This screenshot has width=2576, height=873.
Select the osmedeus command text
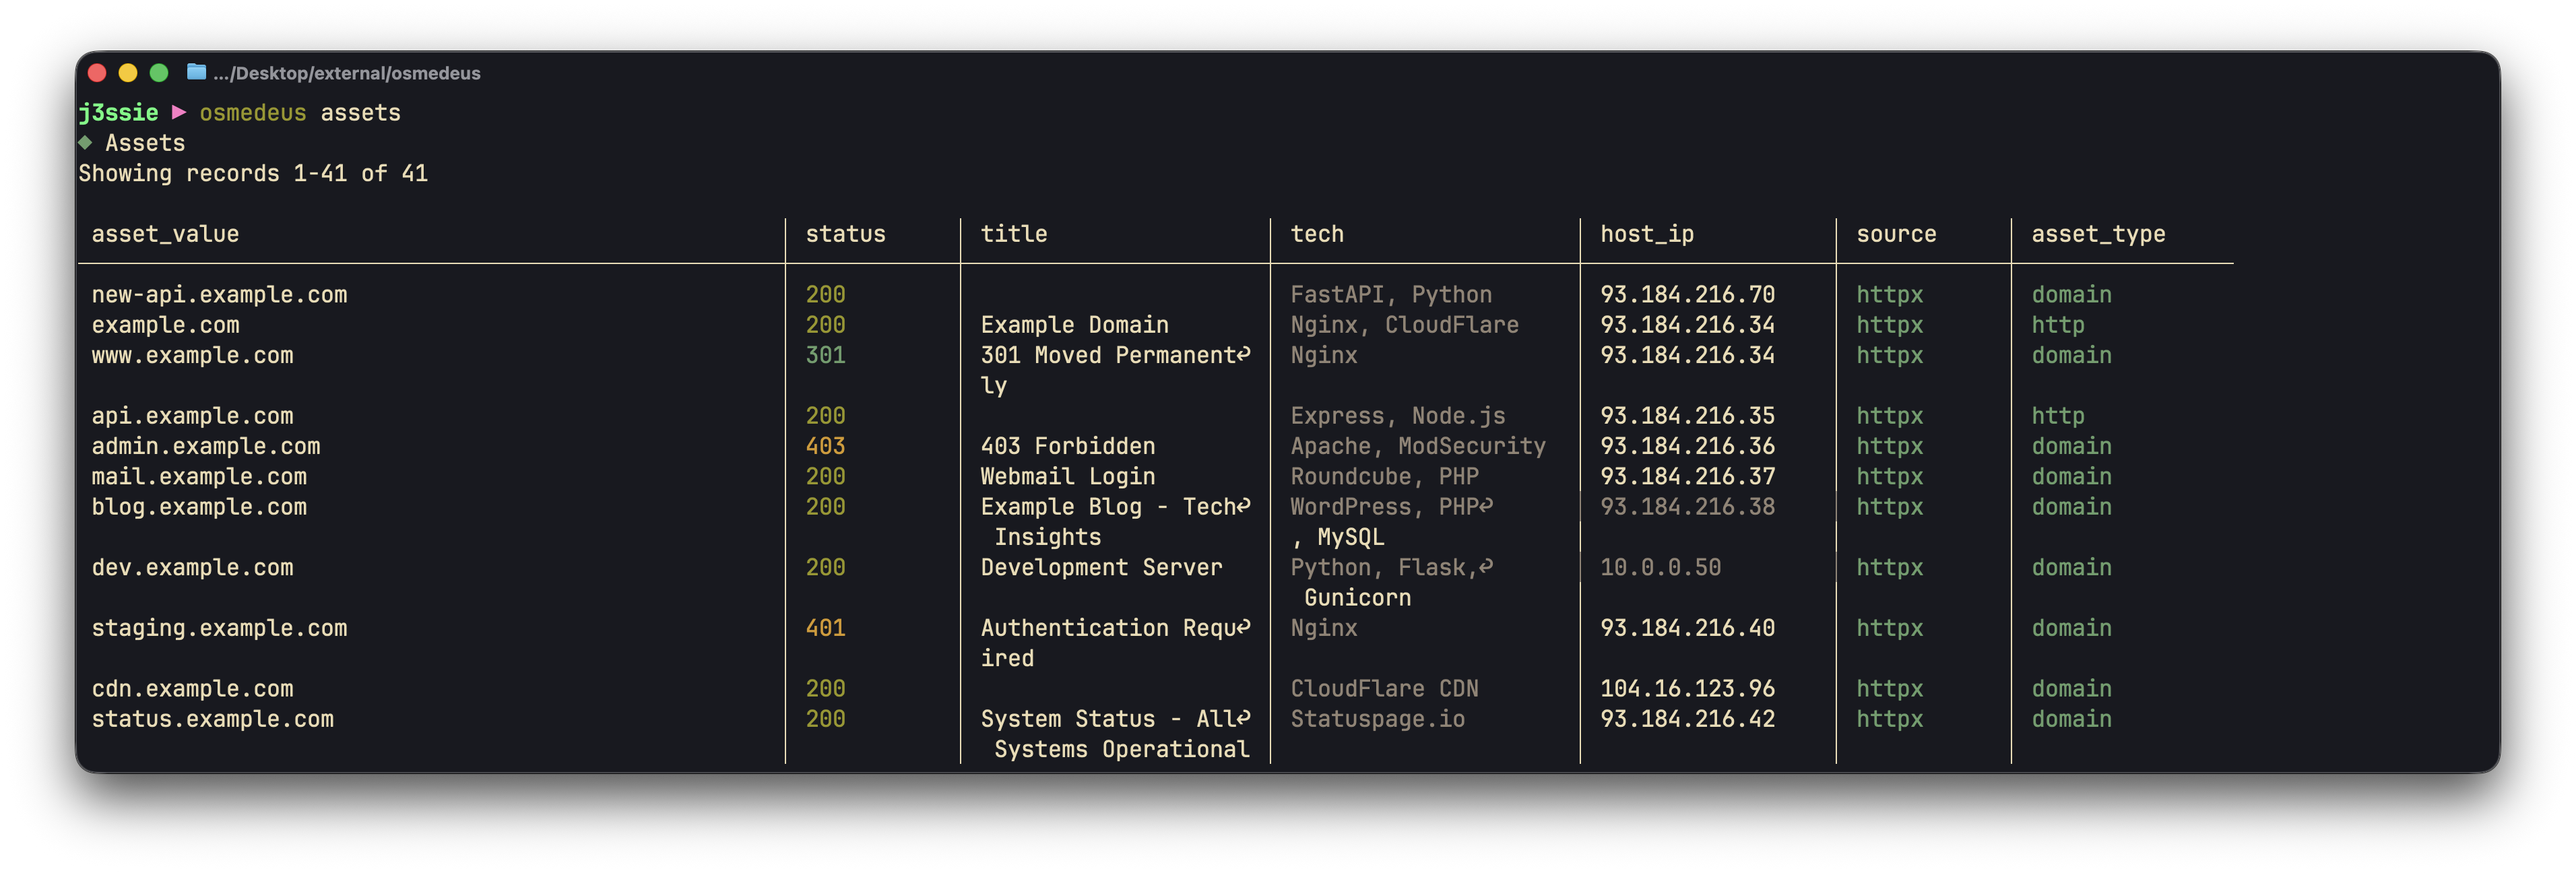(x=253, y=113)
